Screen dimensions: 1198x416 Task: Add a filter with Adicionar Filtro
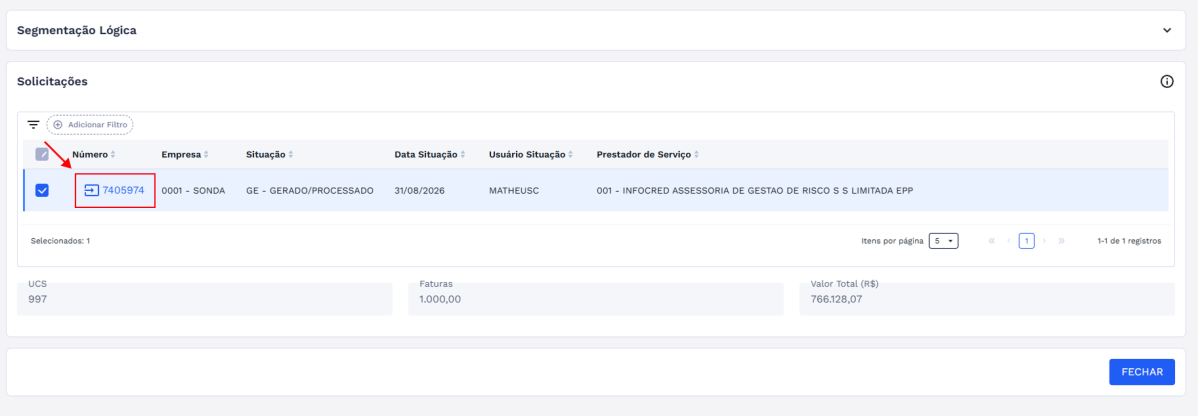(x=90, y=125)
